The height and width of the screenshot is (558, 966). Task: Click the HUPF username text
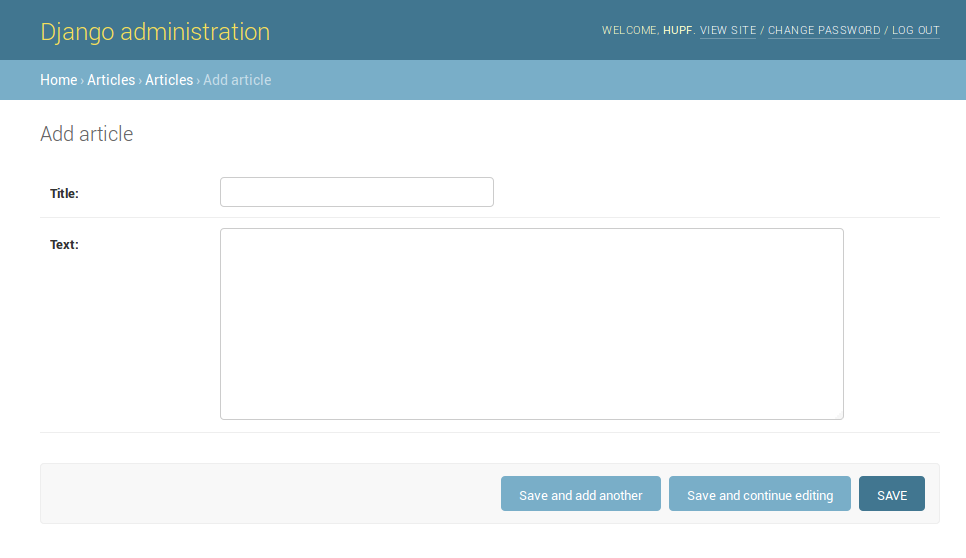[x=678, y=30]
